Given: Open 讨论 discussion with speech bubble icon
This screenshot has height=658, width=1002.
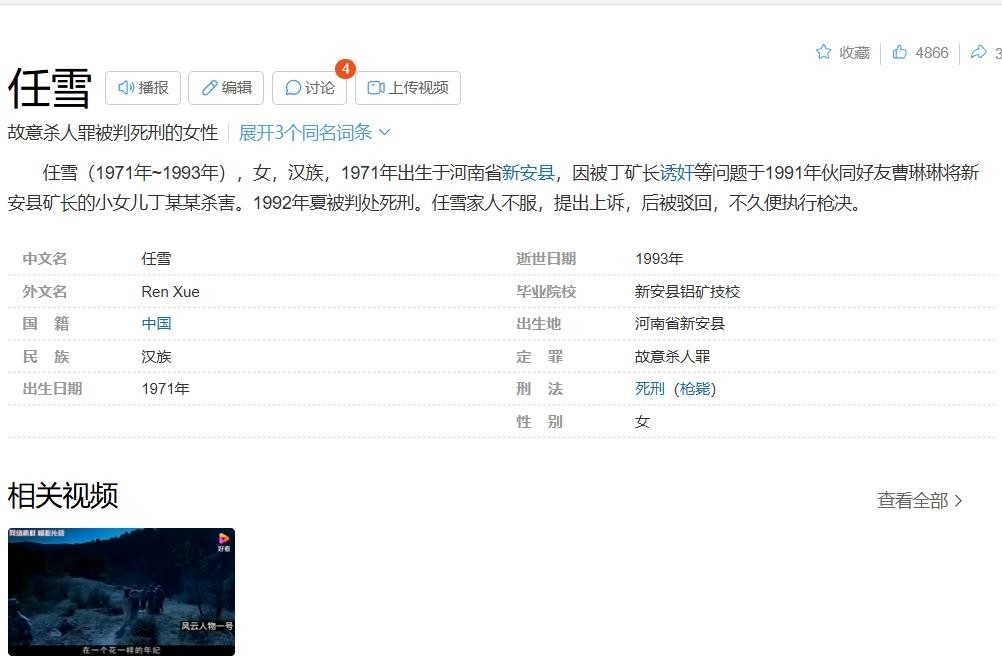Looking at the screenshot, I should (309, 88).
